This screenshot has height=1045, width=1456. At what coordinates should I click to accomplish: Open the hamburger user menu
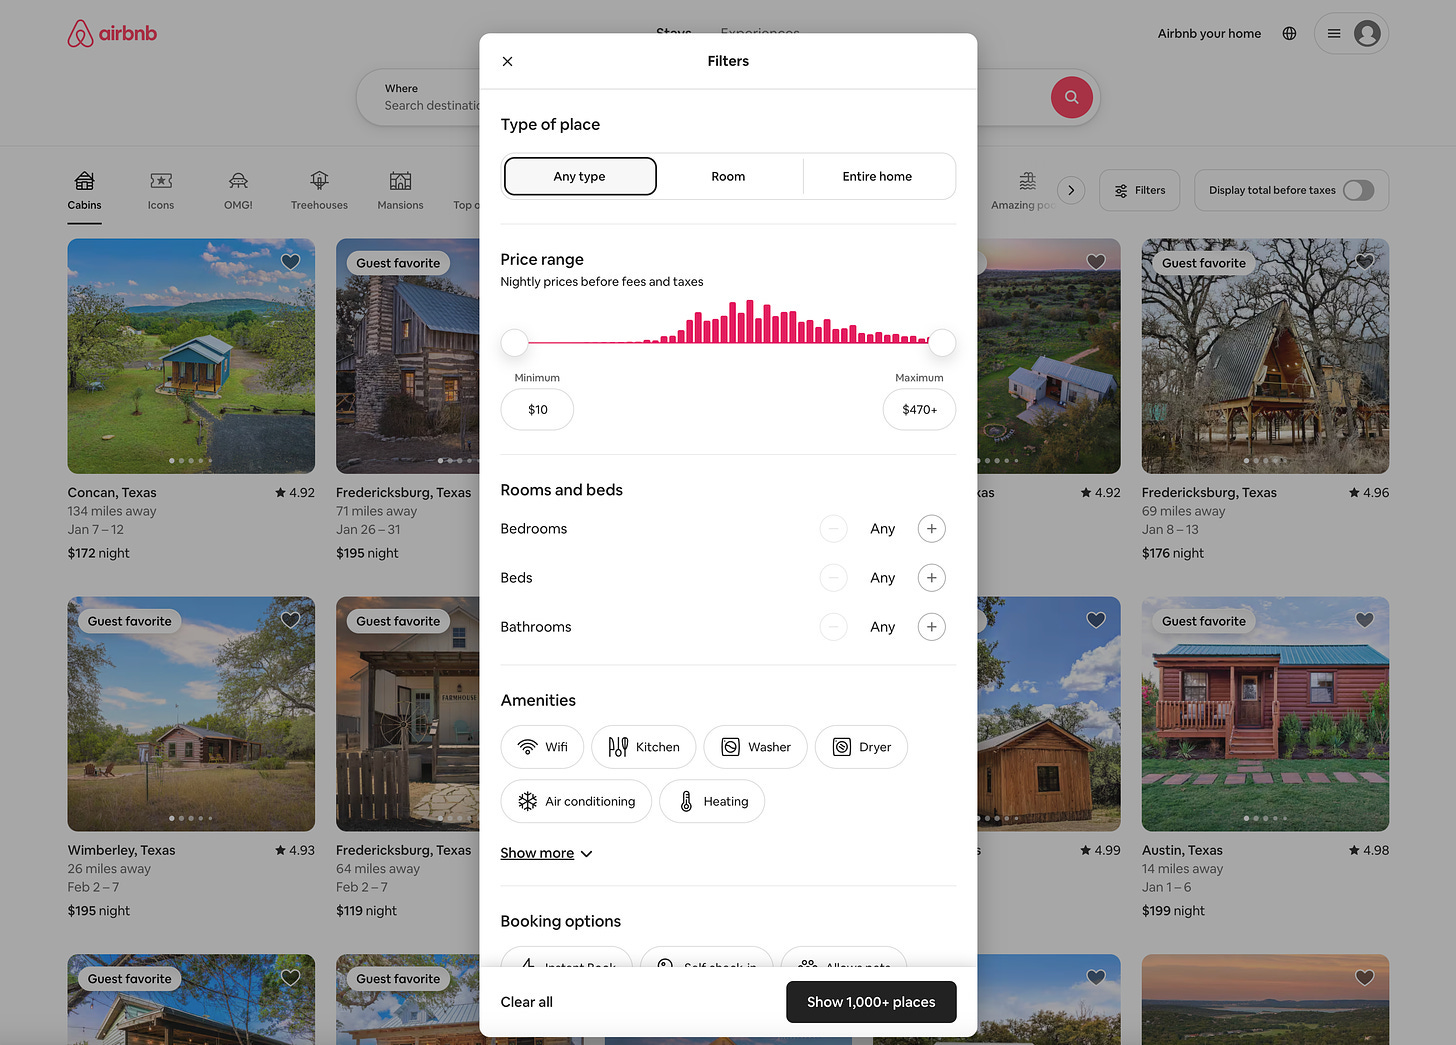[1334, 33]
